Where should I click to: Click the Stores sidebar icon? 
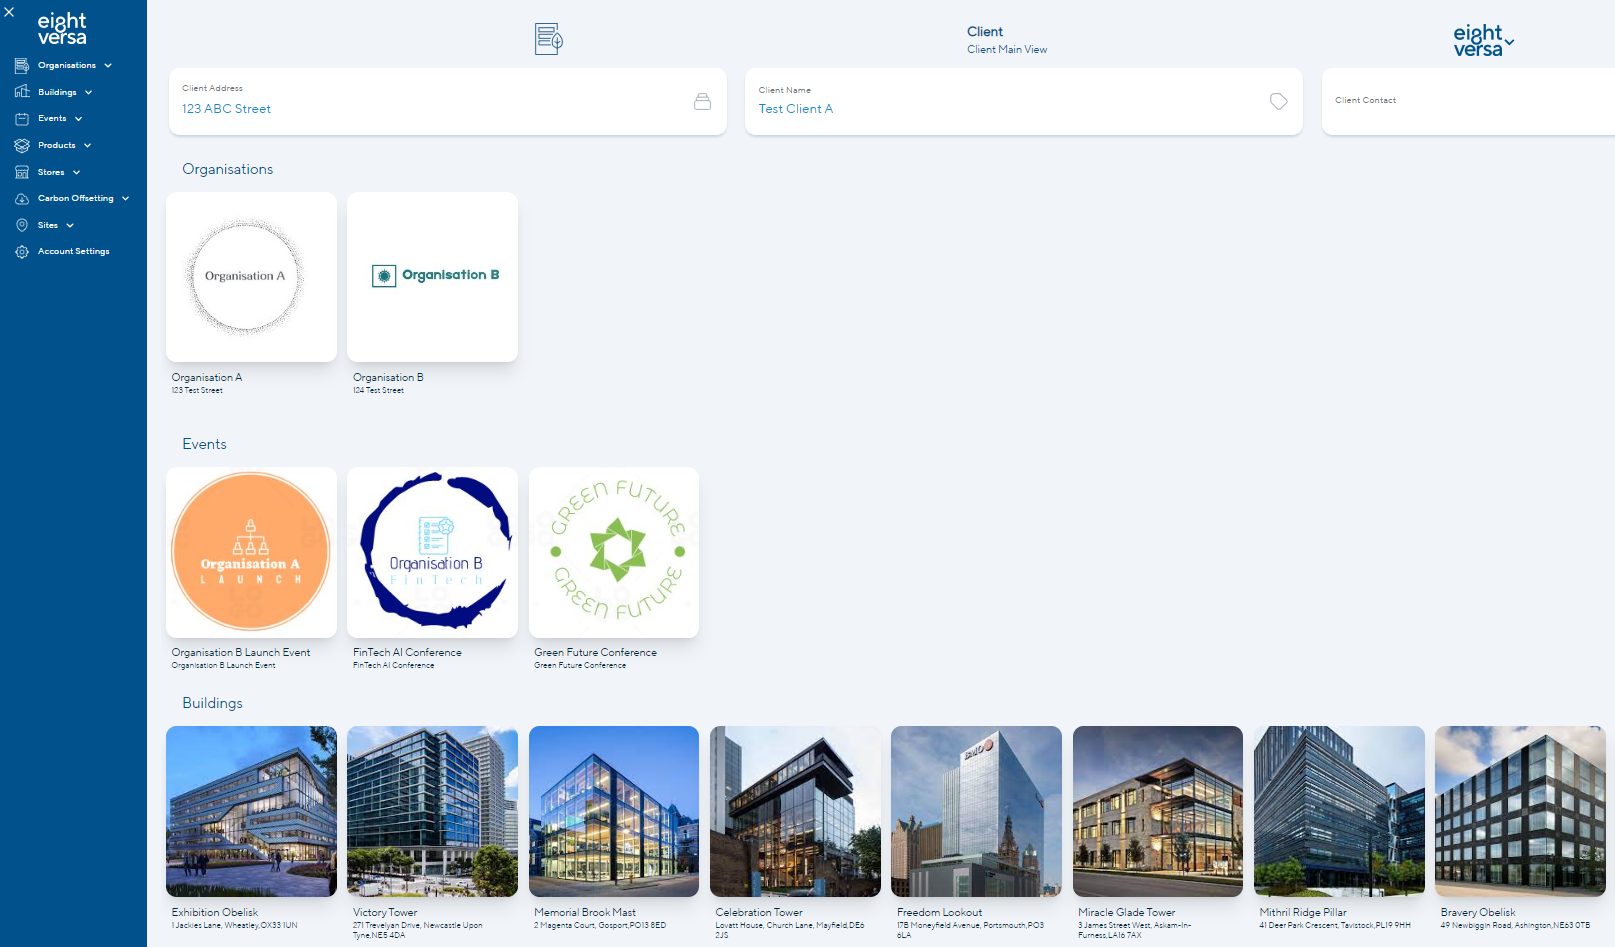tap(22, 172)
